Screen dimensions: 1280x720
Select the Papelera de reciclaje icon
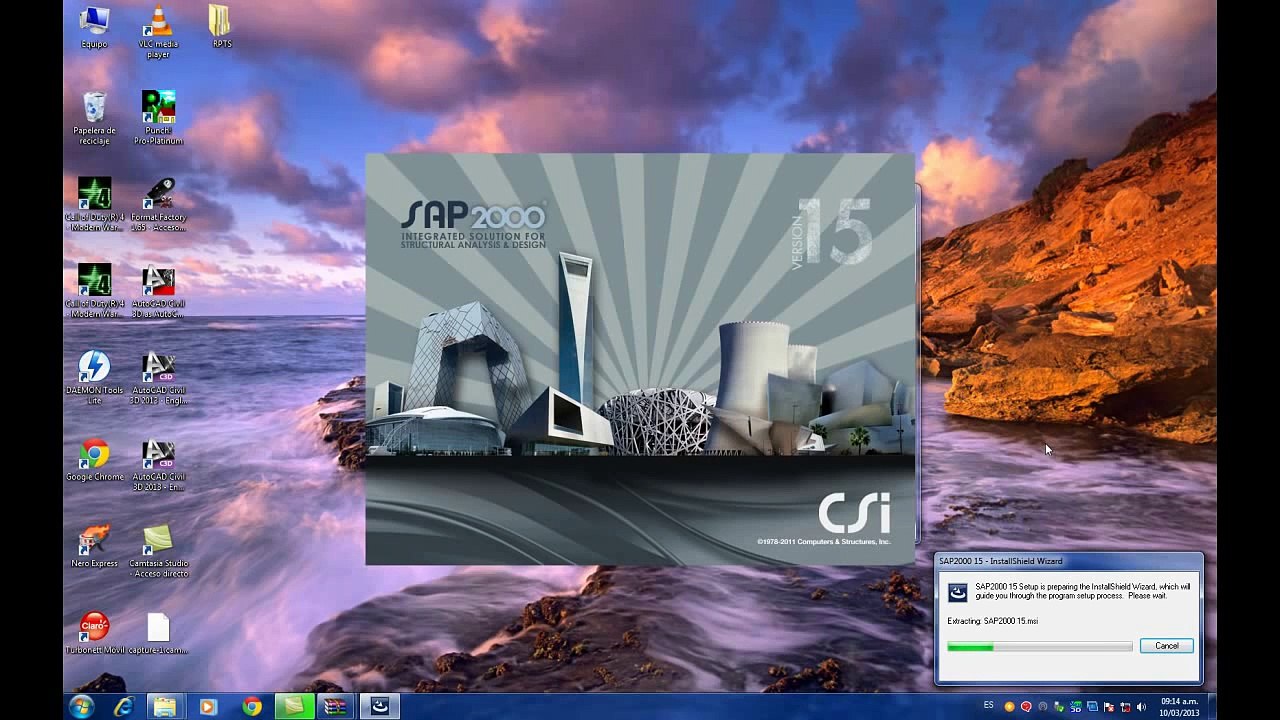point(94,118)
